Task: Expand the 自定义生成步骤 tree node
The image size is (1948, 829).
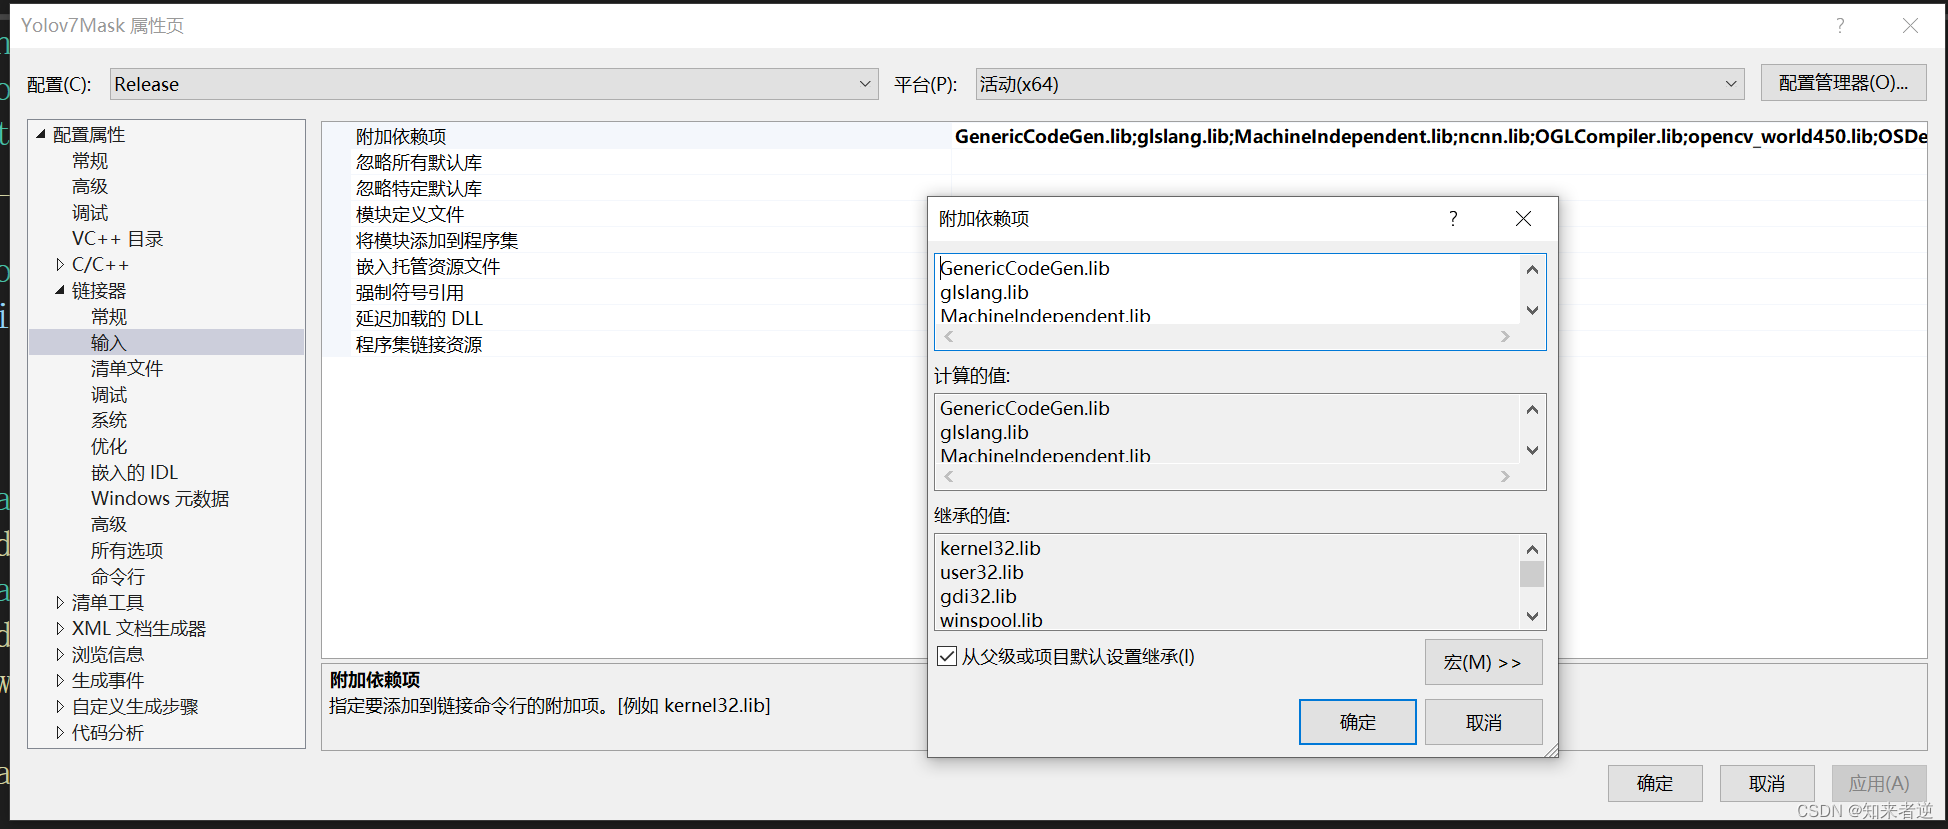Action: (60, 706)
